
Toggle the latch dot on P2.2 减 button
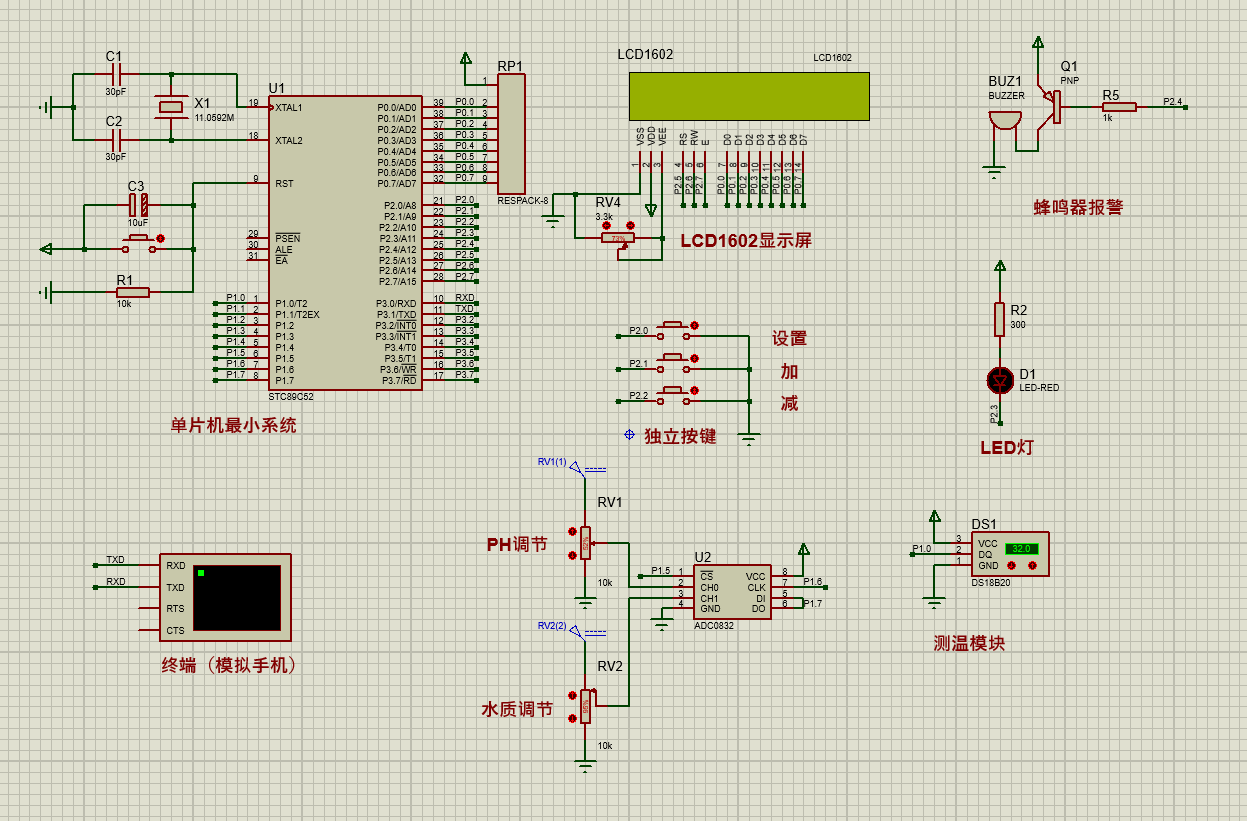pos(695,390)
